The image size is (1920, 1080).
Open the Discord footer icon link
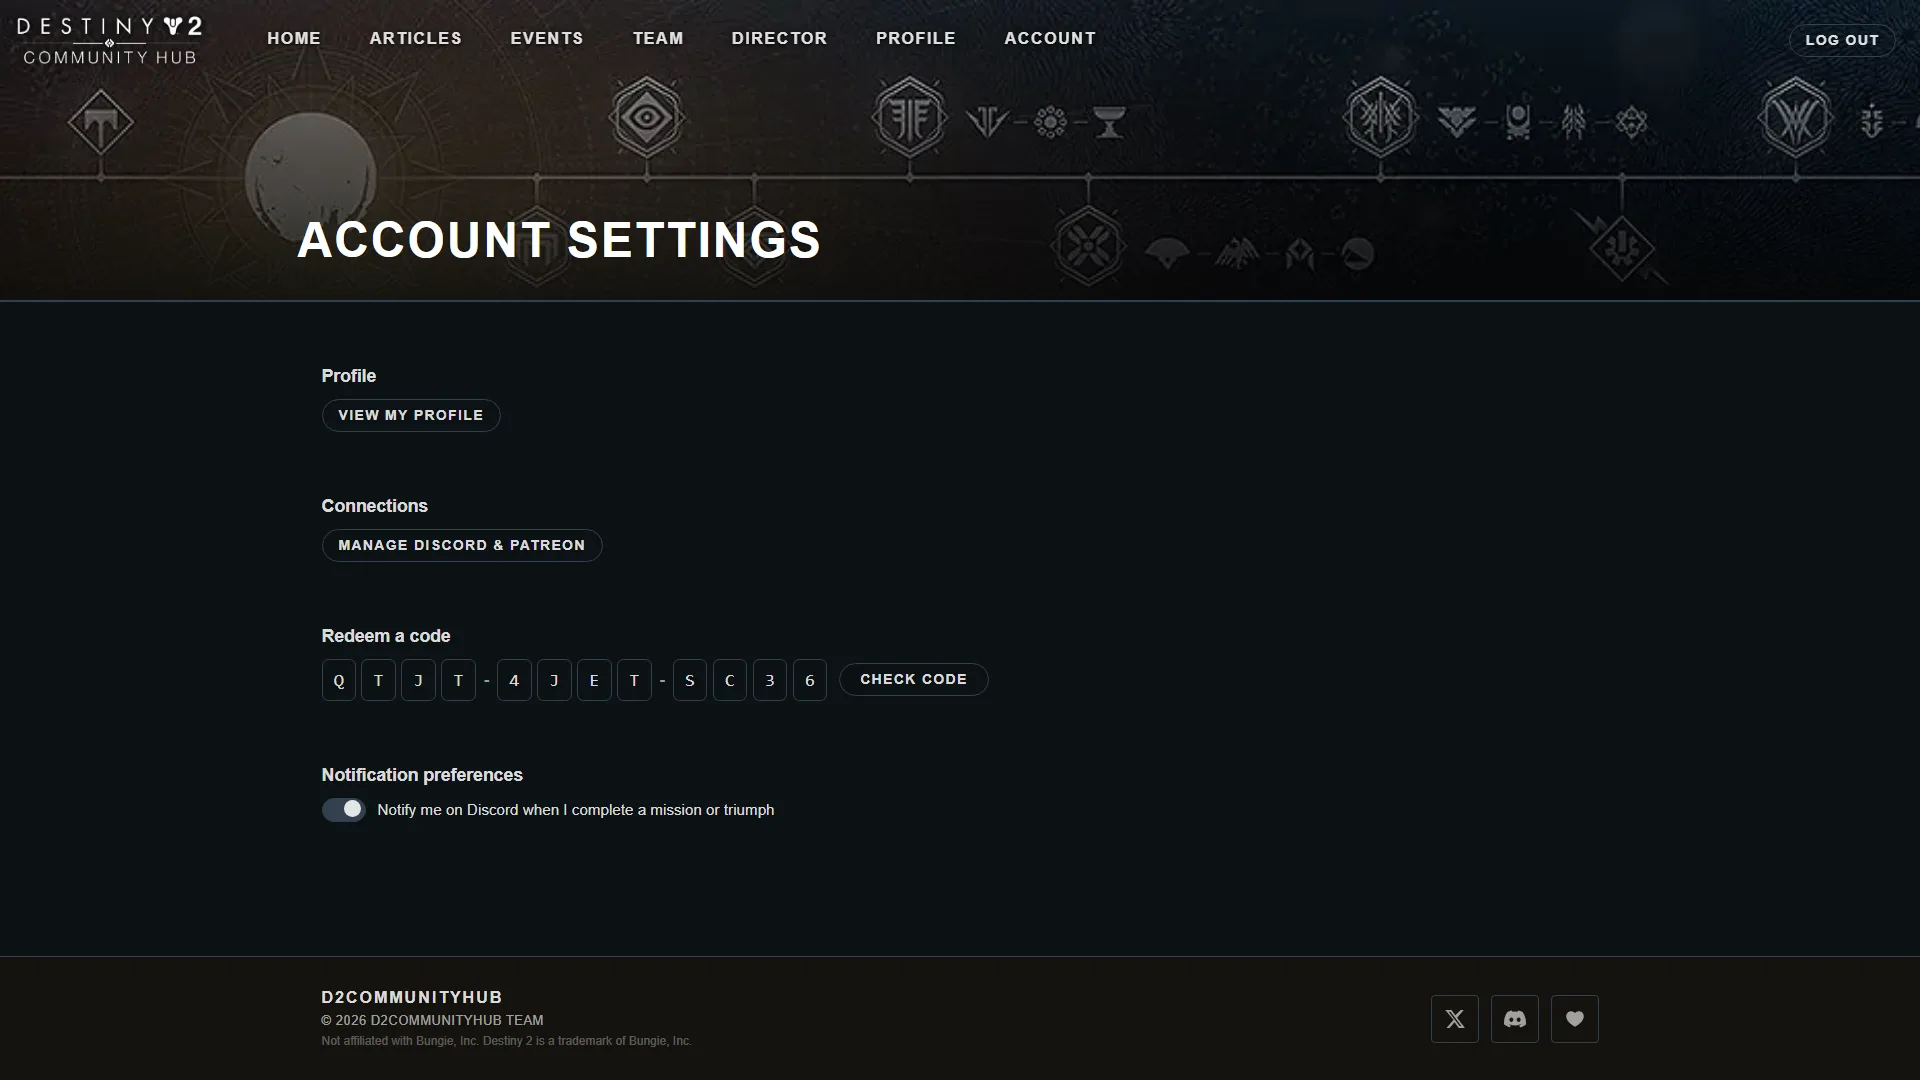[1515, 1019]
